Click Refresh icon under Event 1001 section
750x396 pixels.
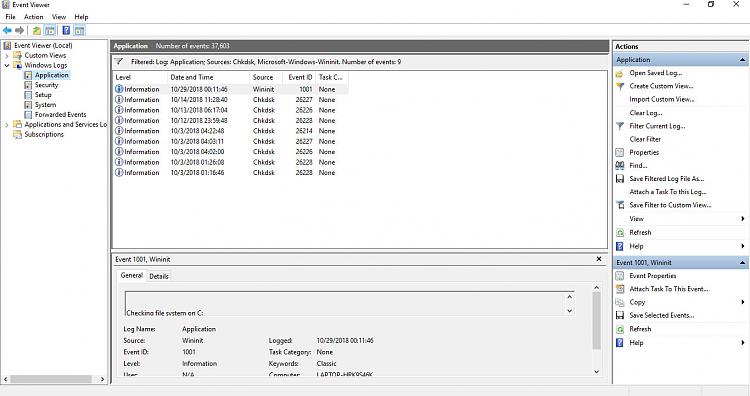click(x=620, y=329)
